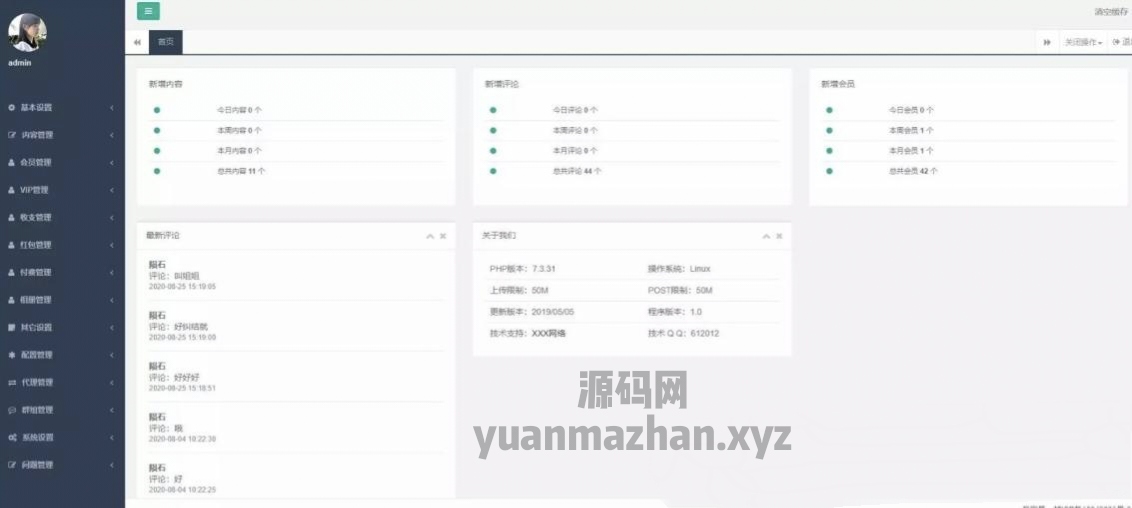Click the 技术QQ 612012 entry
The image size is (1132, 508).
[x=683, y=333]
